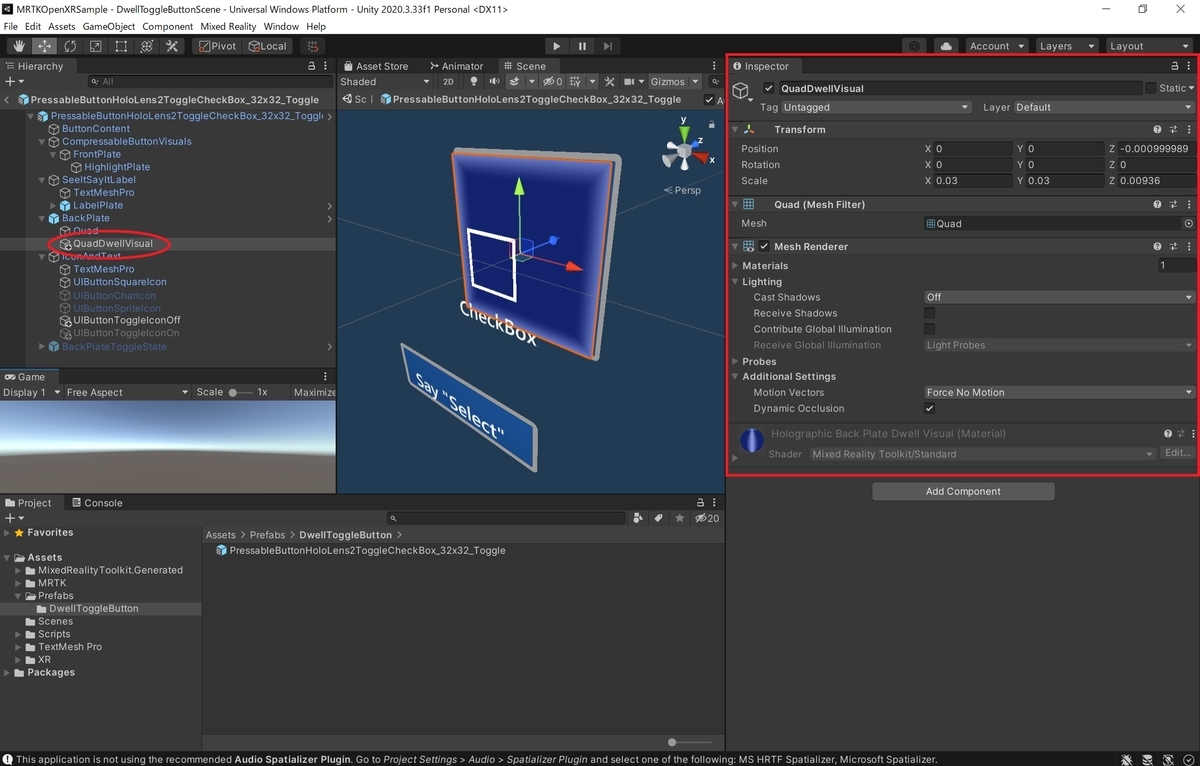1200x766 pixels.
Task: Open the GameObject menu
Action: [108, 26]
